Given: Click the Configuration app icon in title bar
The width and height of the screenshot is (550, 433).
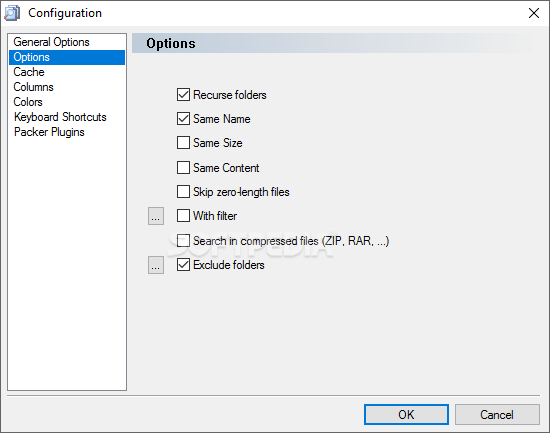Looking at the screenshot, I should (12, 13).
